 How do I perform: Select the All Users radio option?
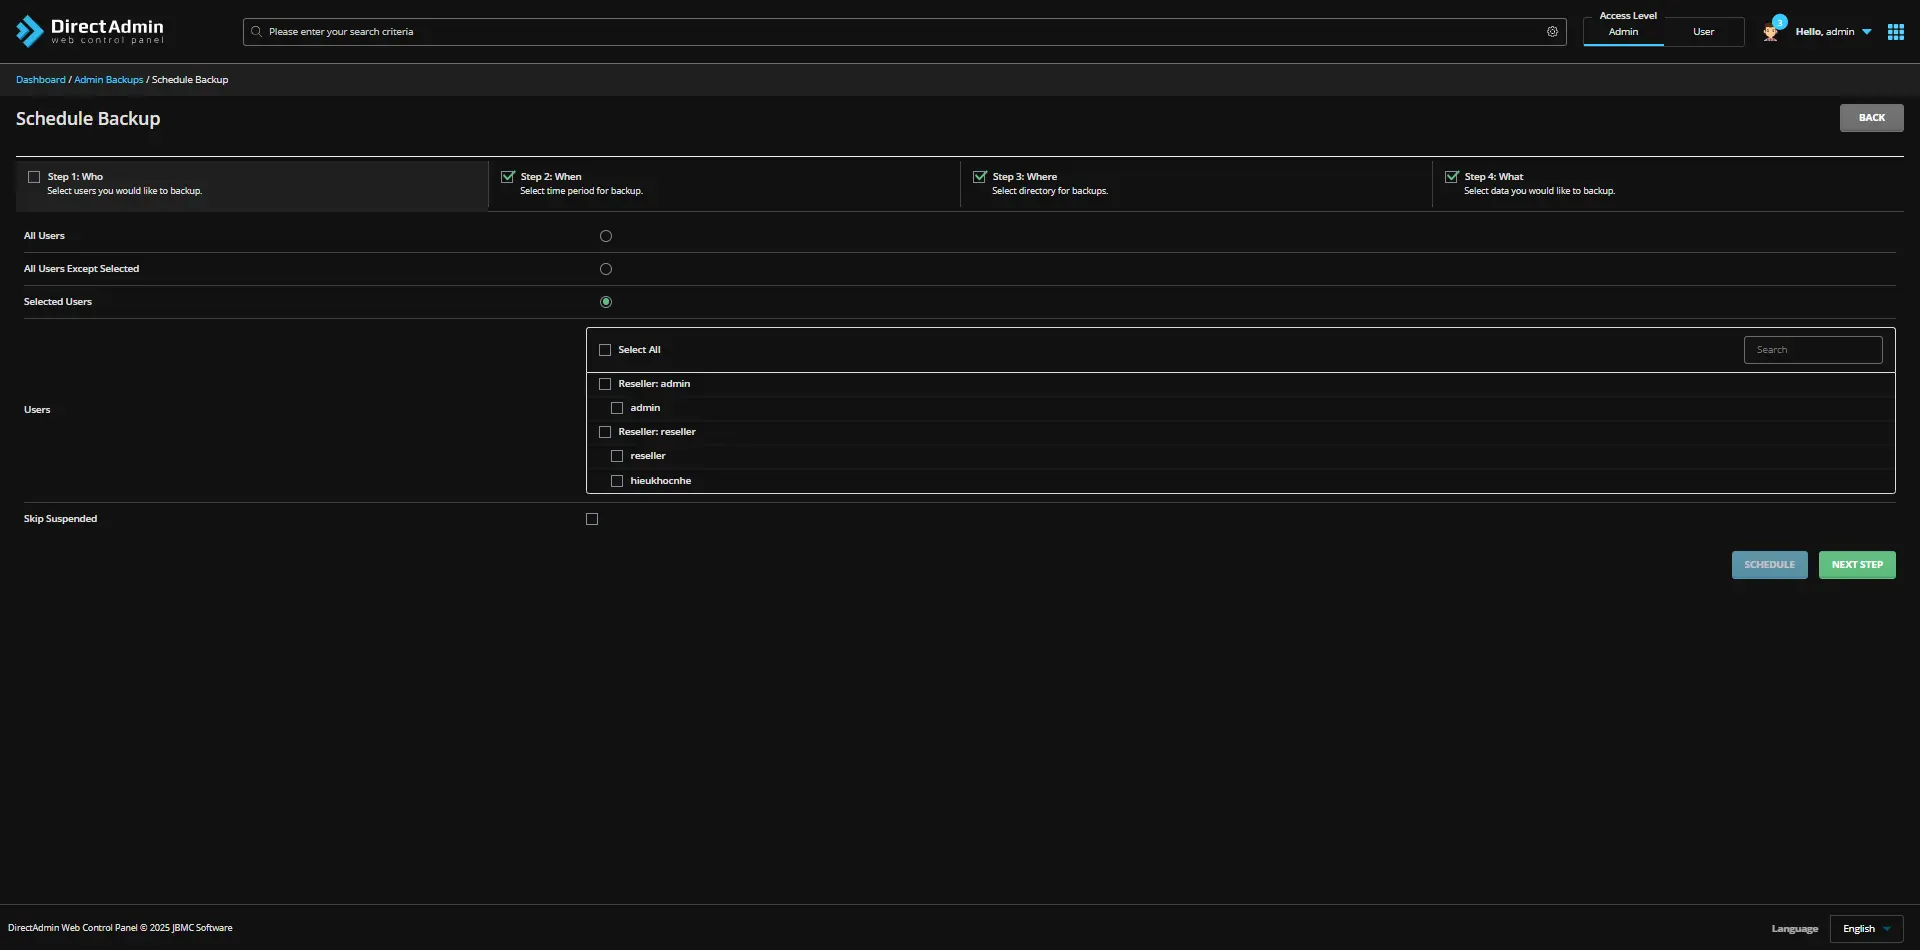point(606,237)
